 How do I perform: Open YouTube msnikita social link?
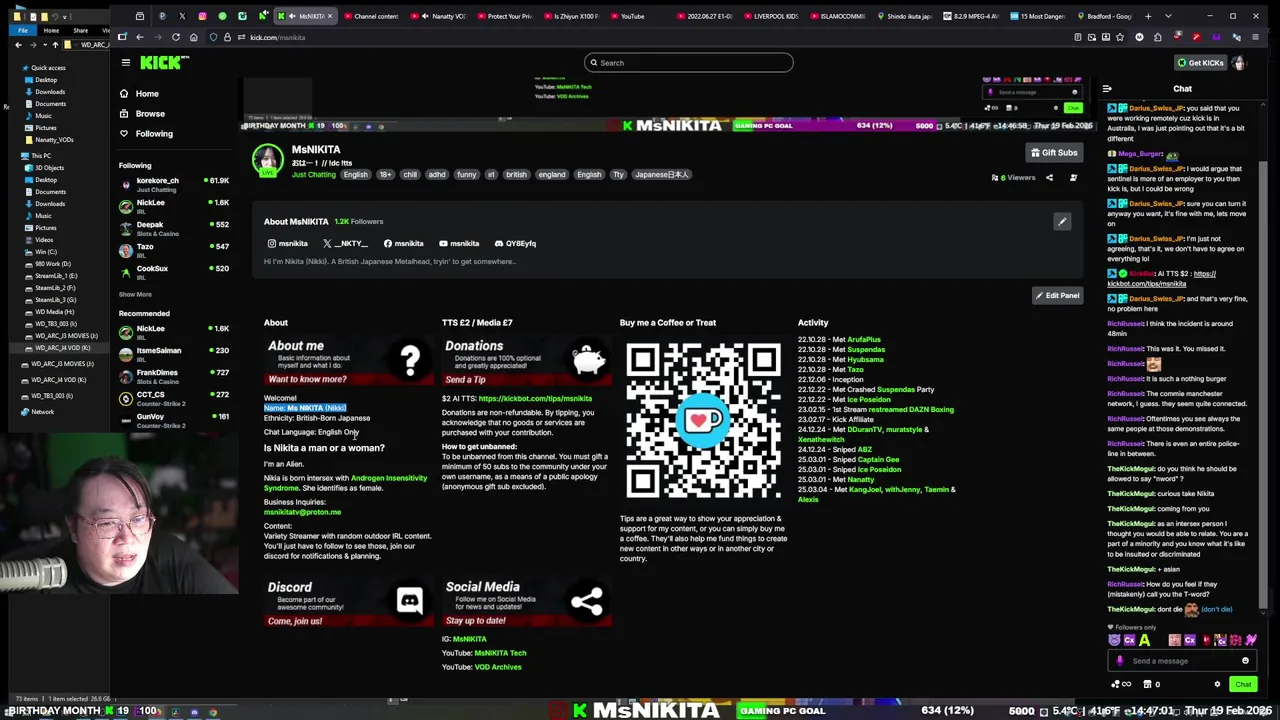[x=459, y=243]
